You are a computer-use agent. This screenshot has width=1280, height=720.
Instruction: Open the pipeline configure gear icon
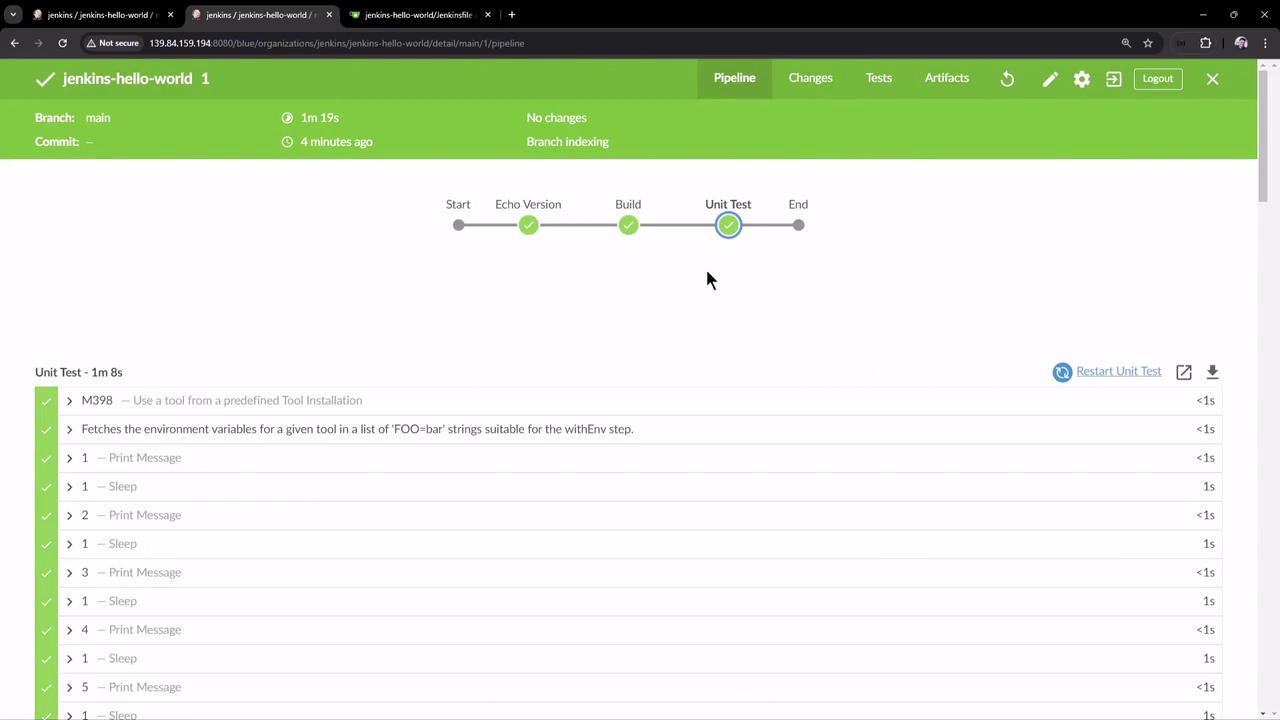[1082, 79]
